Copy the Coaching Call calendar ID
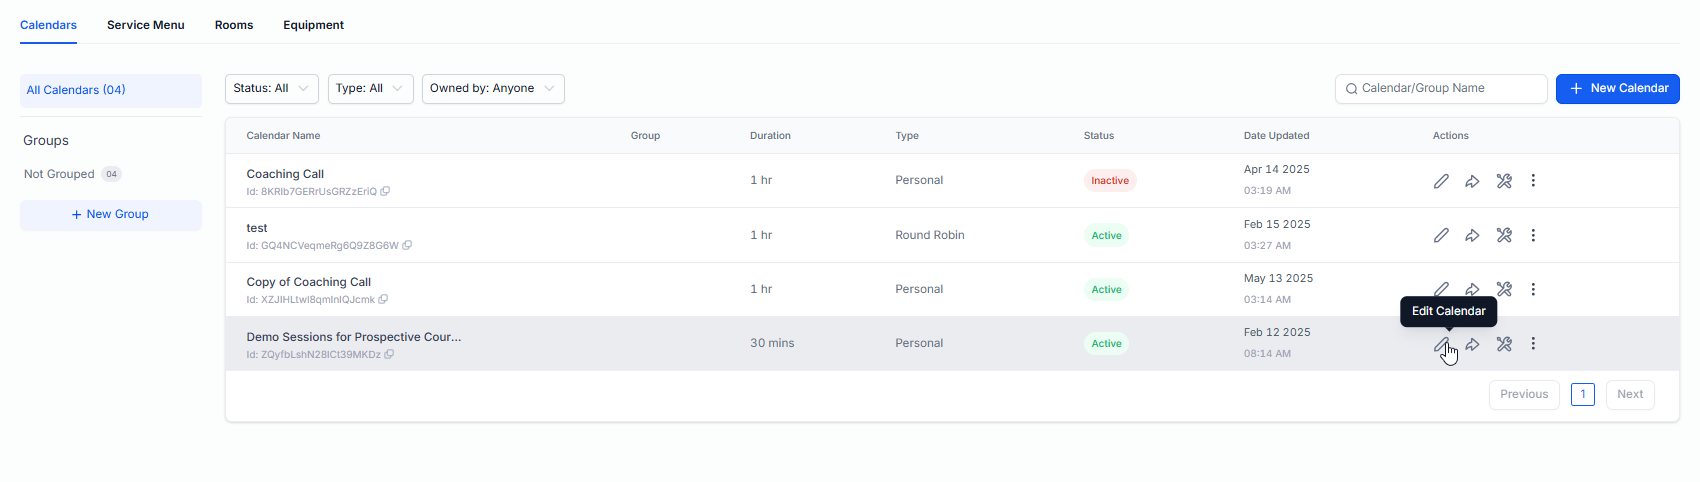This screenshot has width=1700, height=482. pos(385,191)
